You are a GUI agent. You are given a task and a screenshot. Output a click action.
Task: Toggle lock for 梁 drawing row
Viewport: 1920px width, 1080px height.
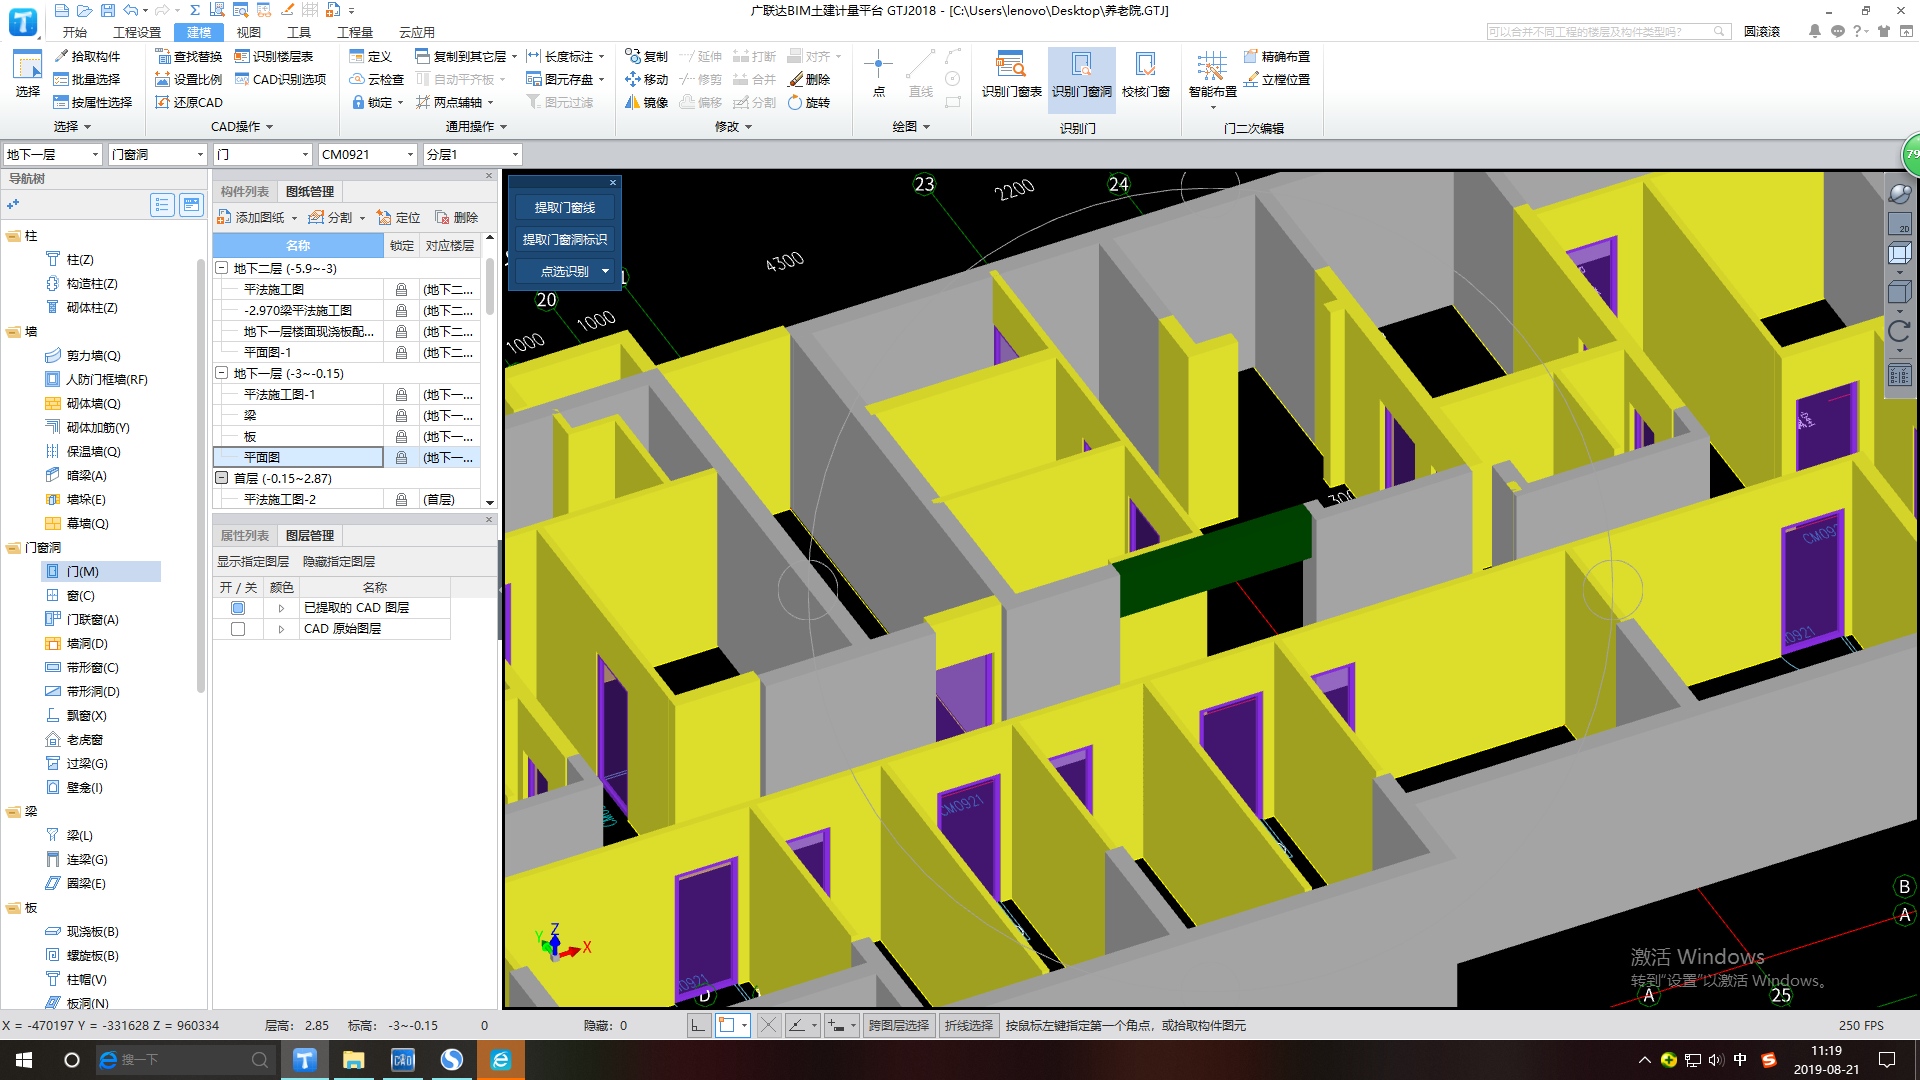point(401,415)
